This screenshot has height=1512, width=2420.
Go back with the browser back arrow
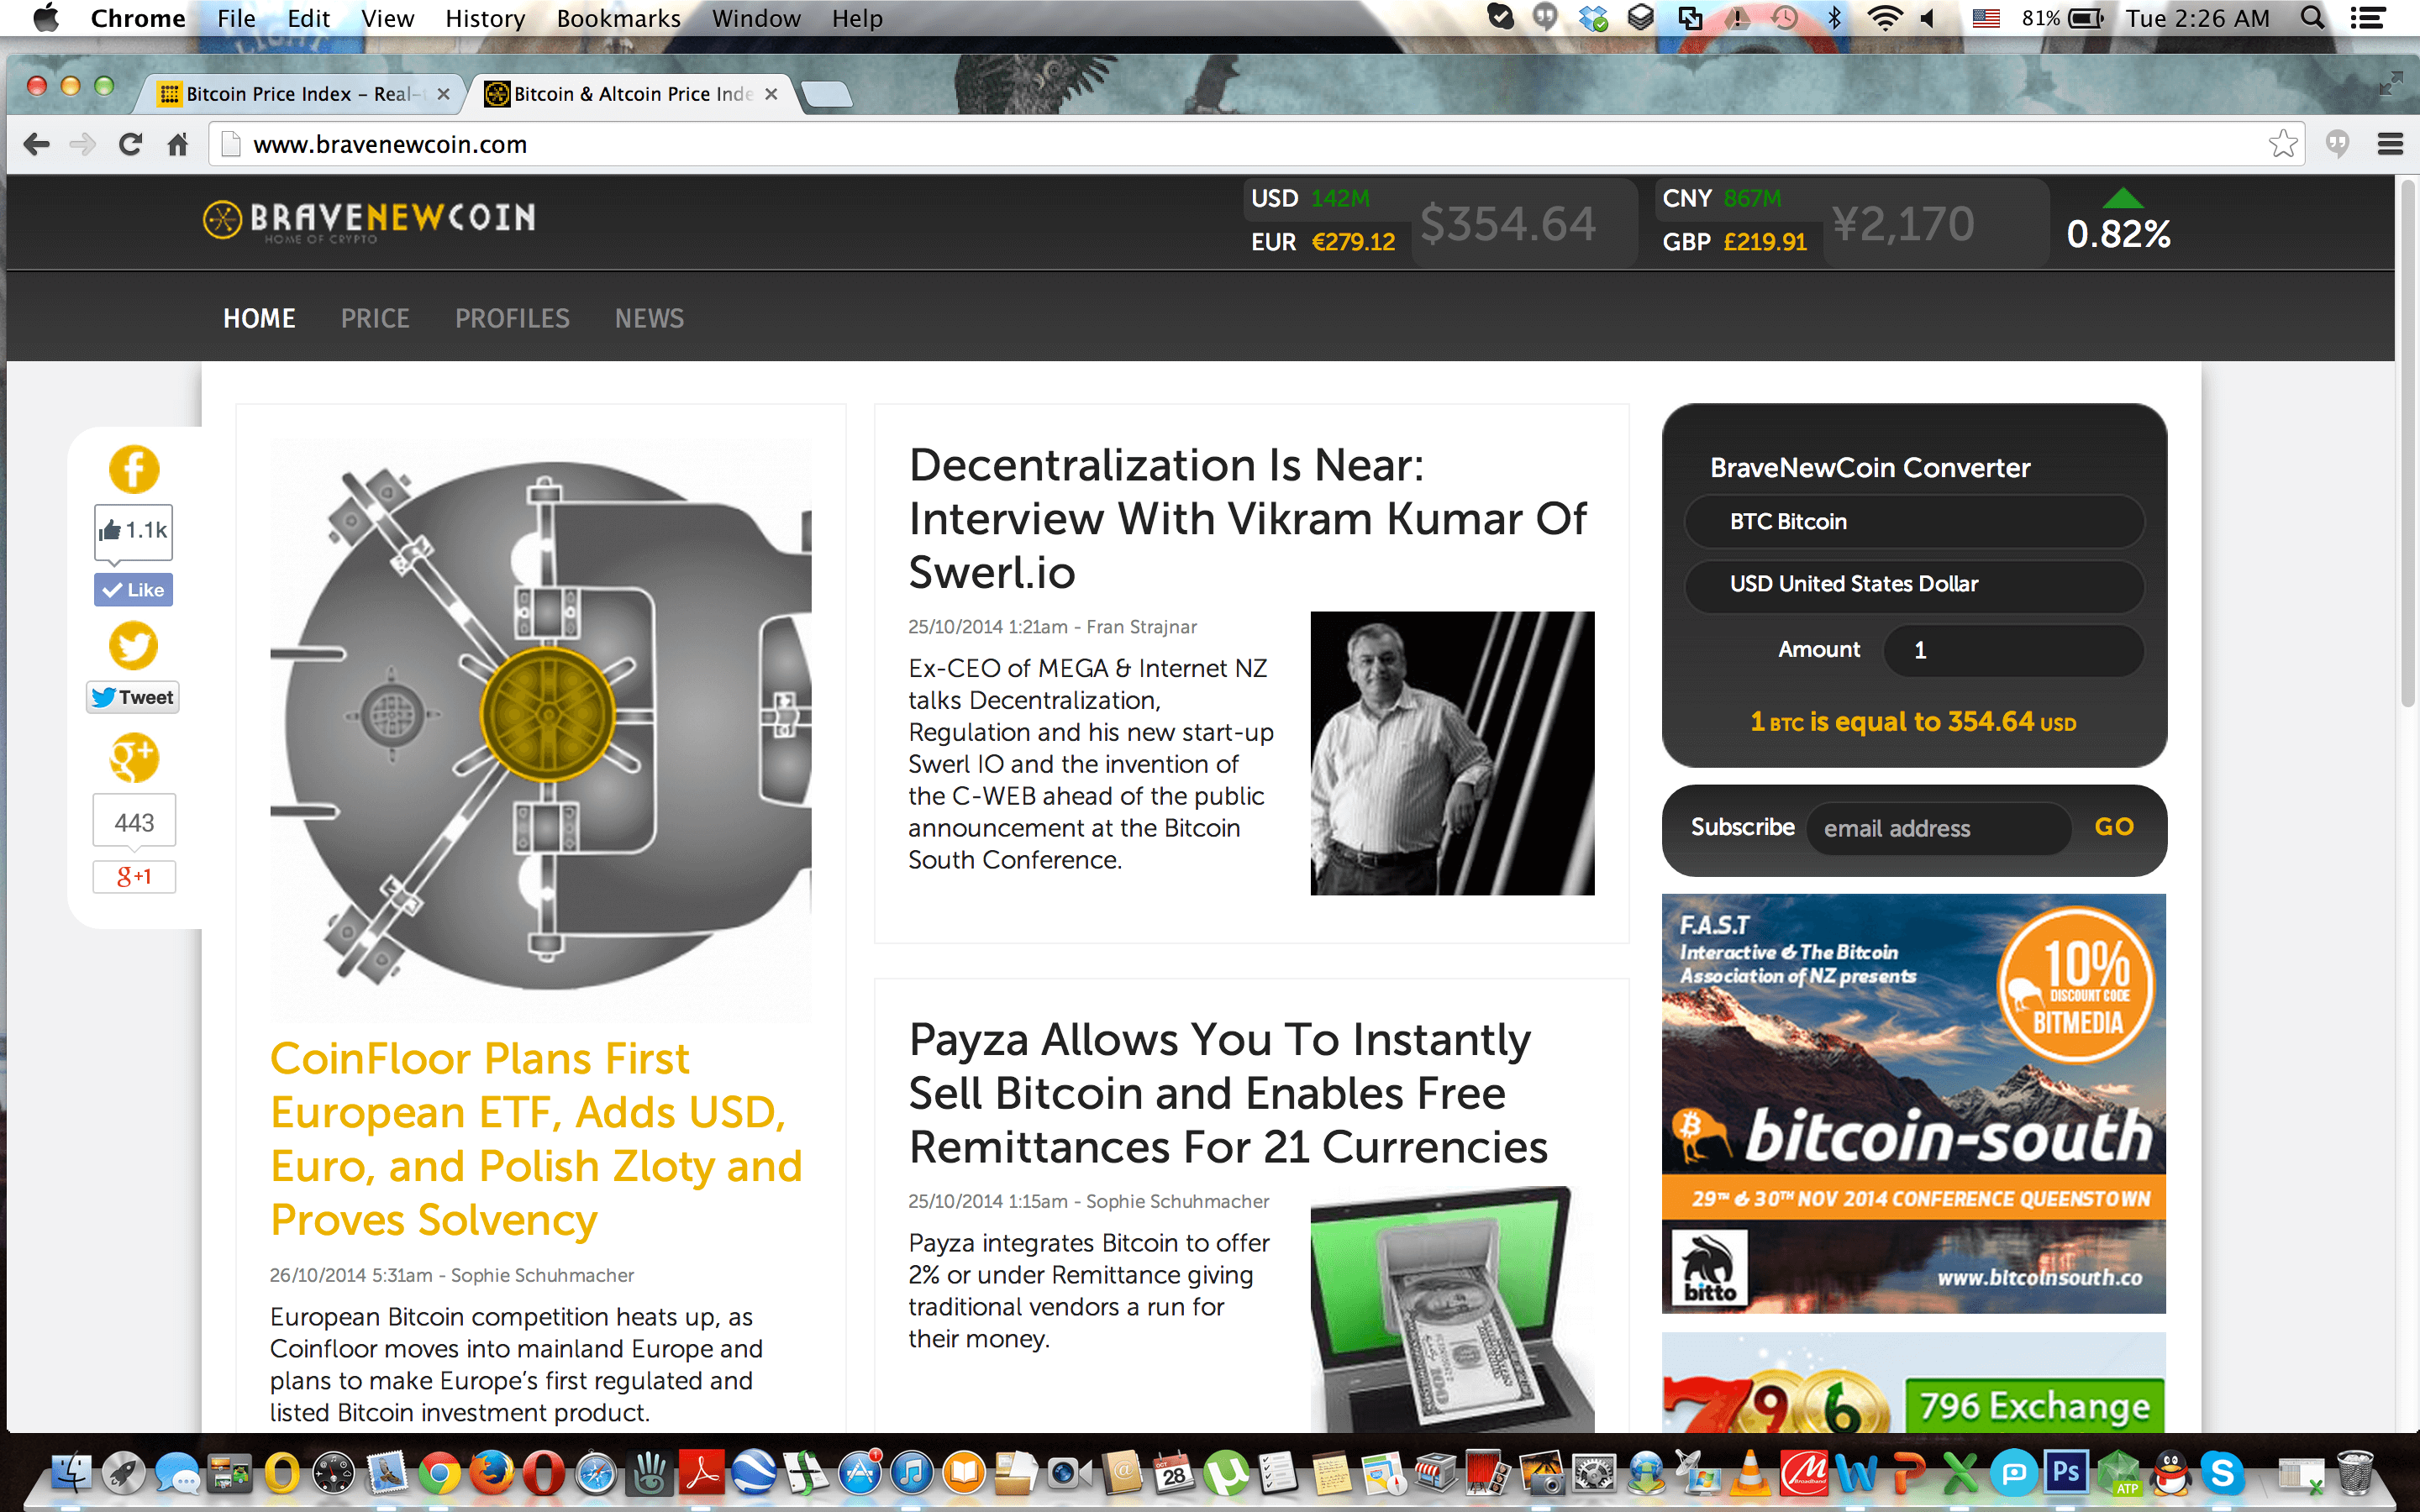pos(36,144)
